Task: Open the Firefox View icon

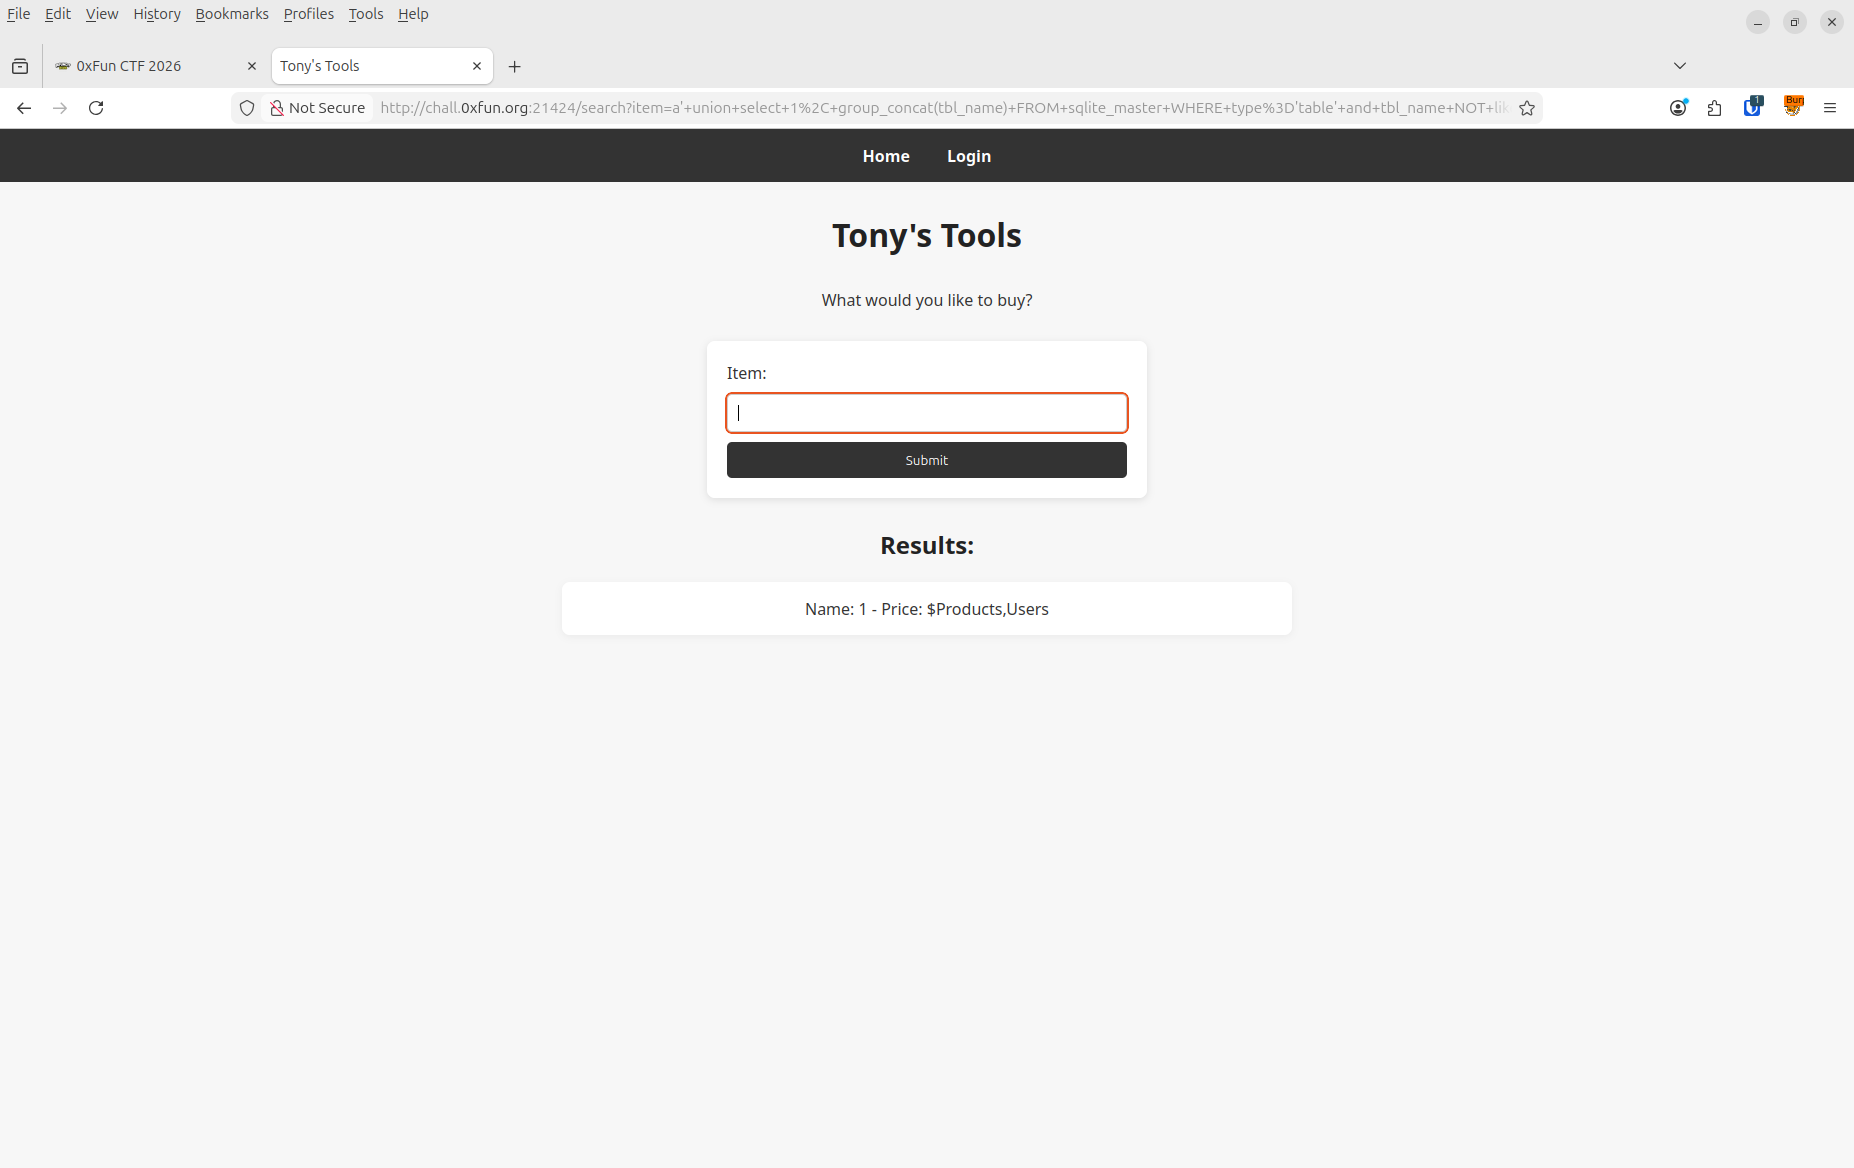Action: click(x=20, y=66)
